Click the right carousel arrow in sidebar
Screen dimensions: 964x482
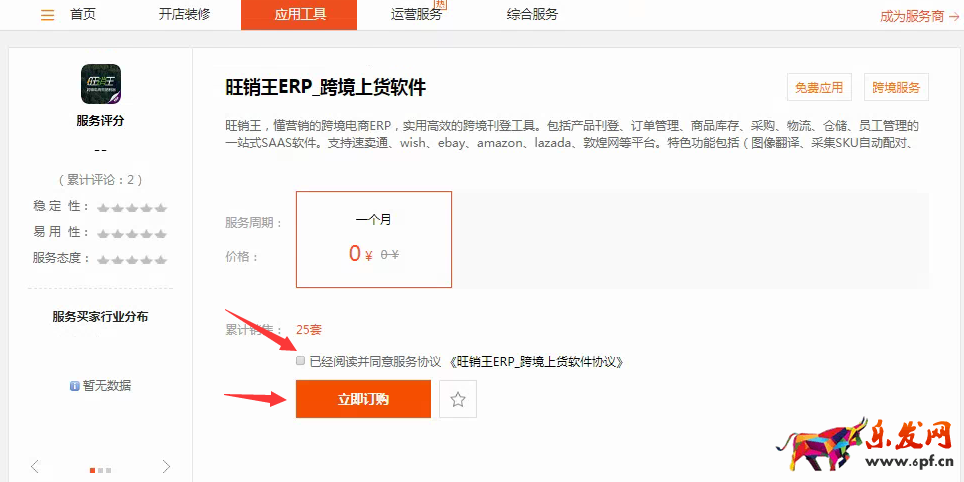point(166,466)
